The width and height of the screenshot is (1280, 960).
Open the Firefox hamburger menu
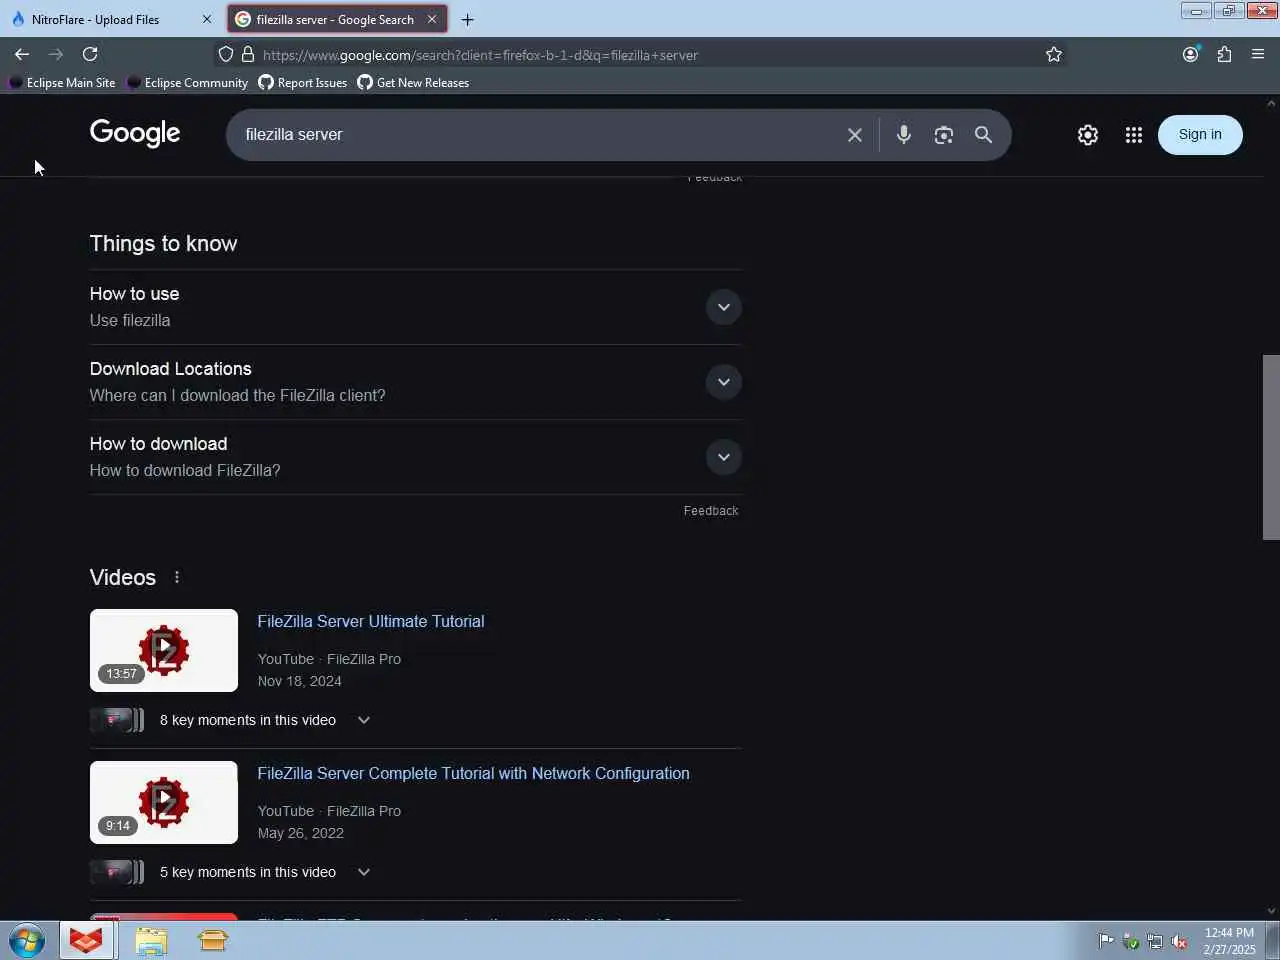[x=1258, y=54]
